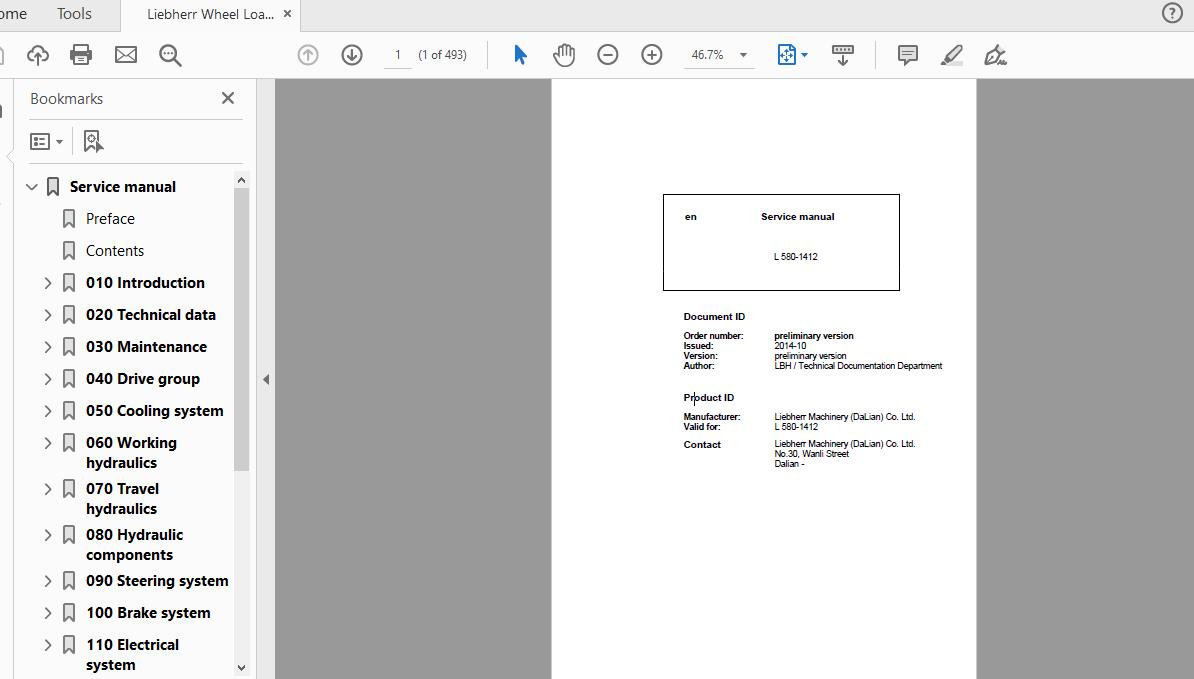Viewport: 1194px width, 679px height.
Task: Expand the 020 Technical data bookmark
Action: coord(47,315)
